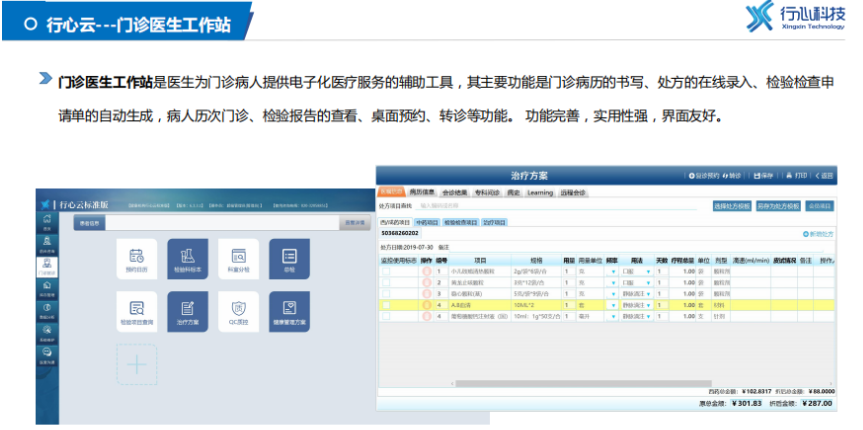Click button right of 另存为处方模板
This screenshot has width=863, height=430.
click(820, 206)
